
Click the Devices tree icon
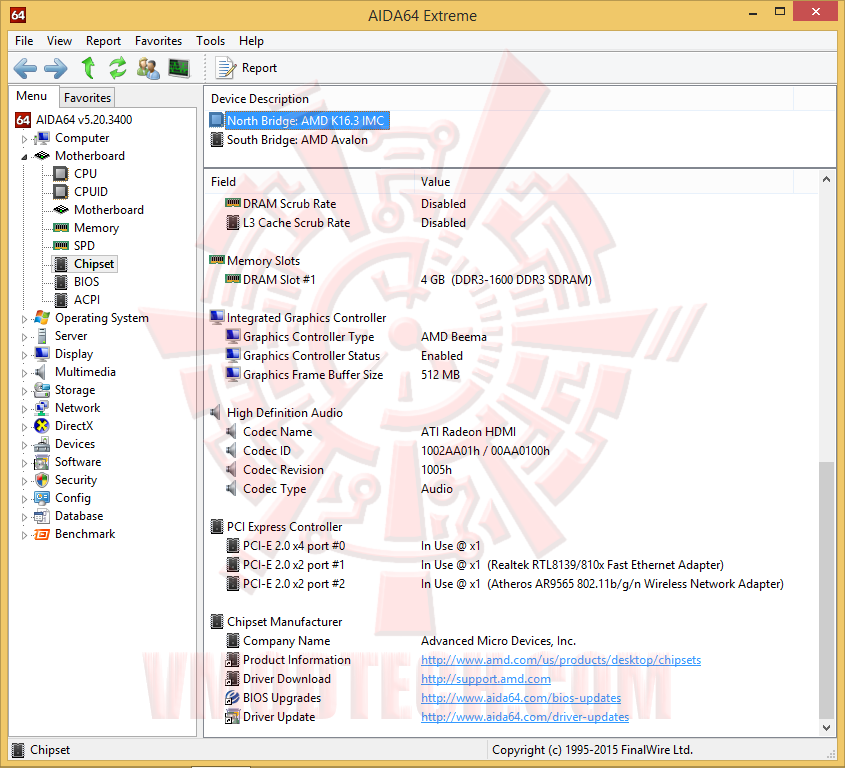pos(41,444)
